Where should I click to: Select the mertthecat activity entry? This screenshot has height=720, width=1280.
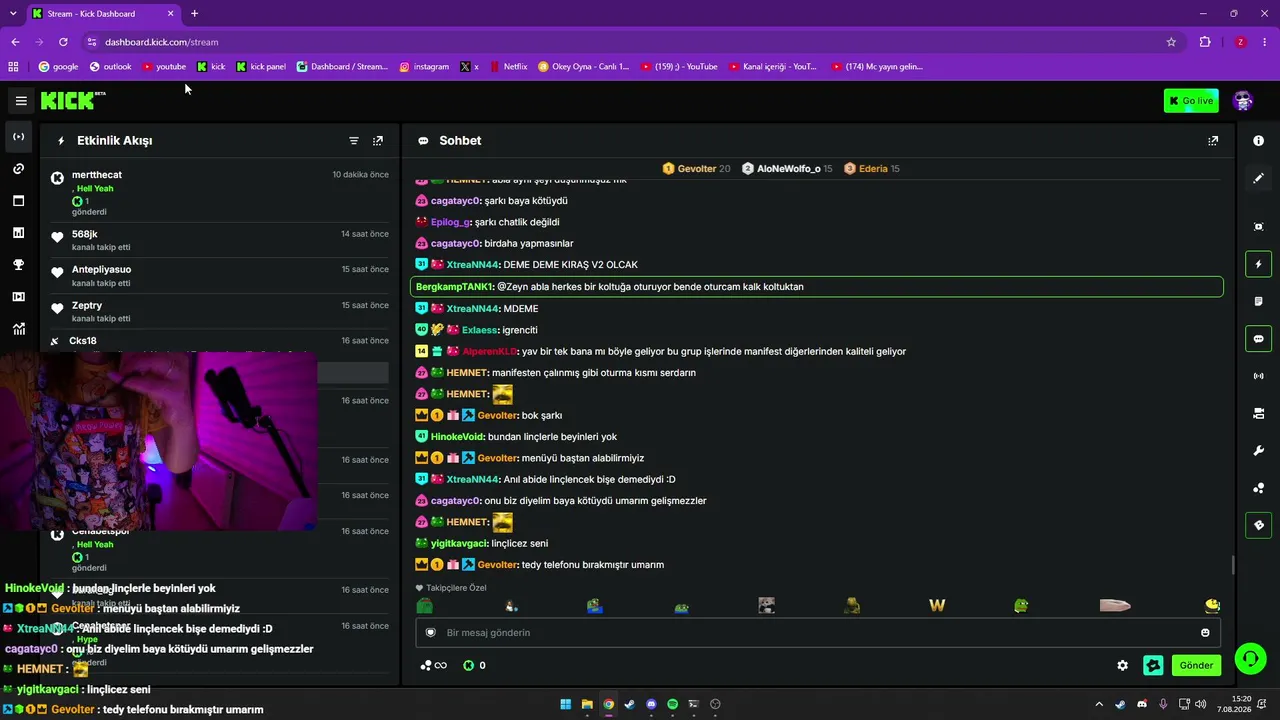click(220, 193)
